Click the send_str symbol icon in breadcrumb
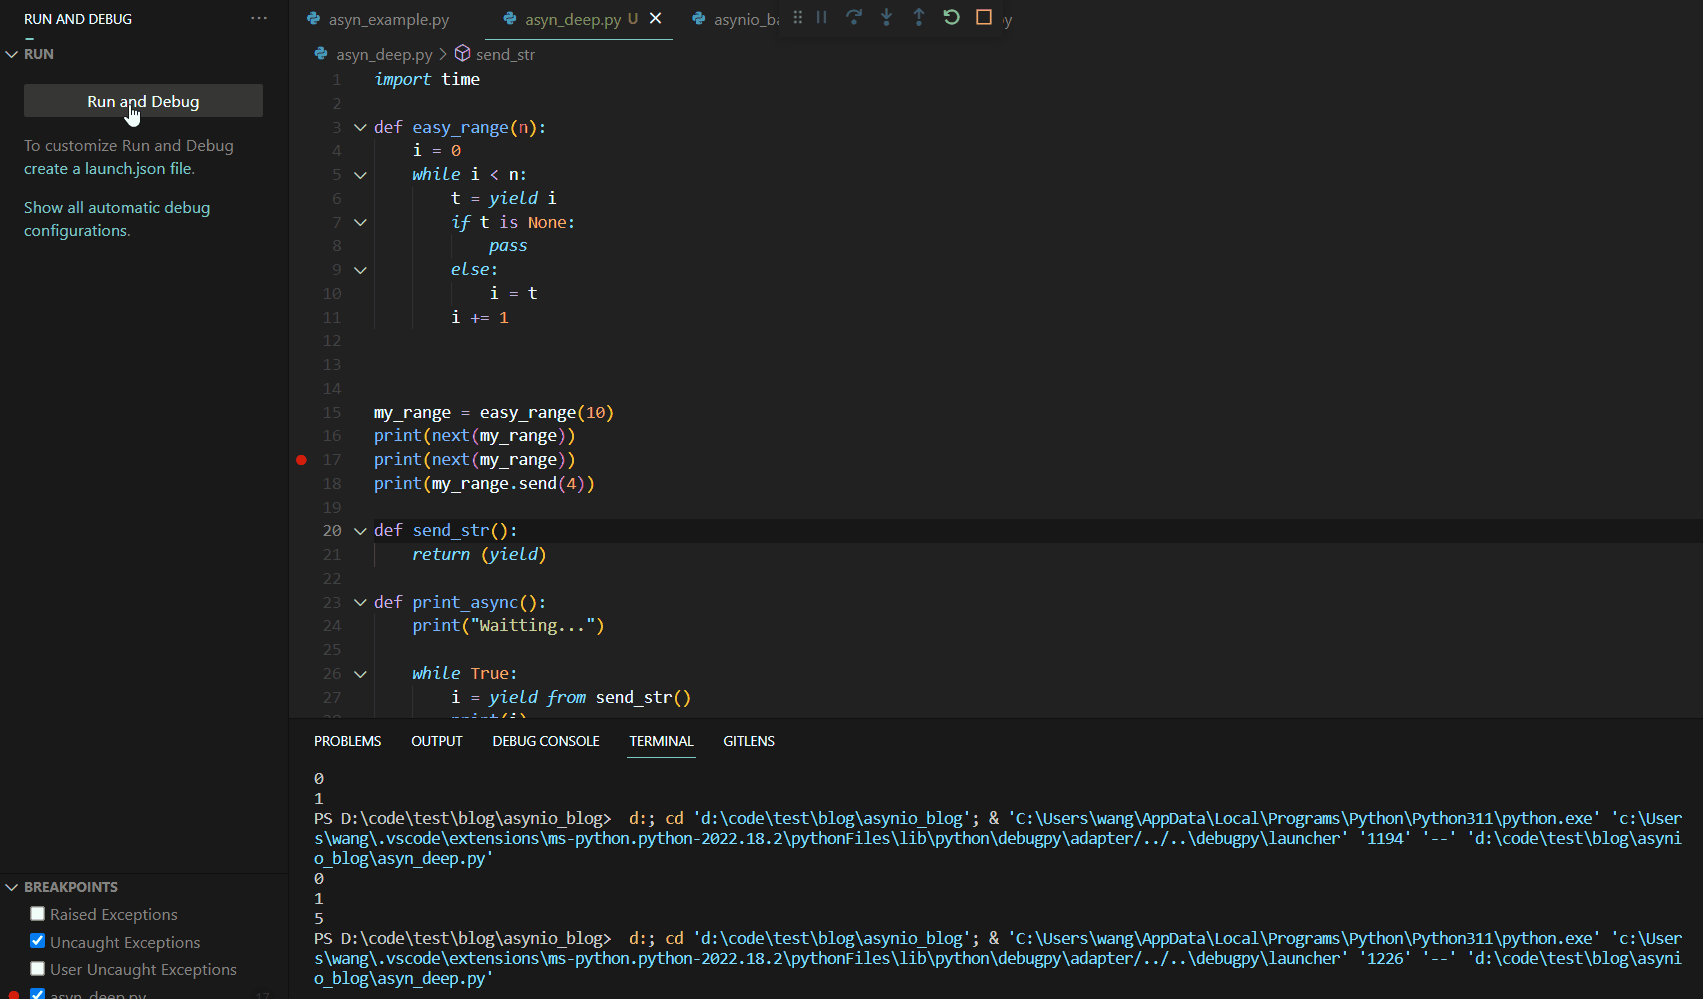The image size is (1703, 999). tap(463, 53)
